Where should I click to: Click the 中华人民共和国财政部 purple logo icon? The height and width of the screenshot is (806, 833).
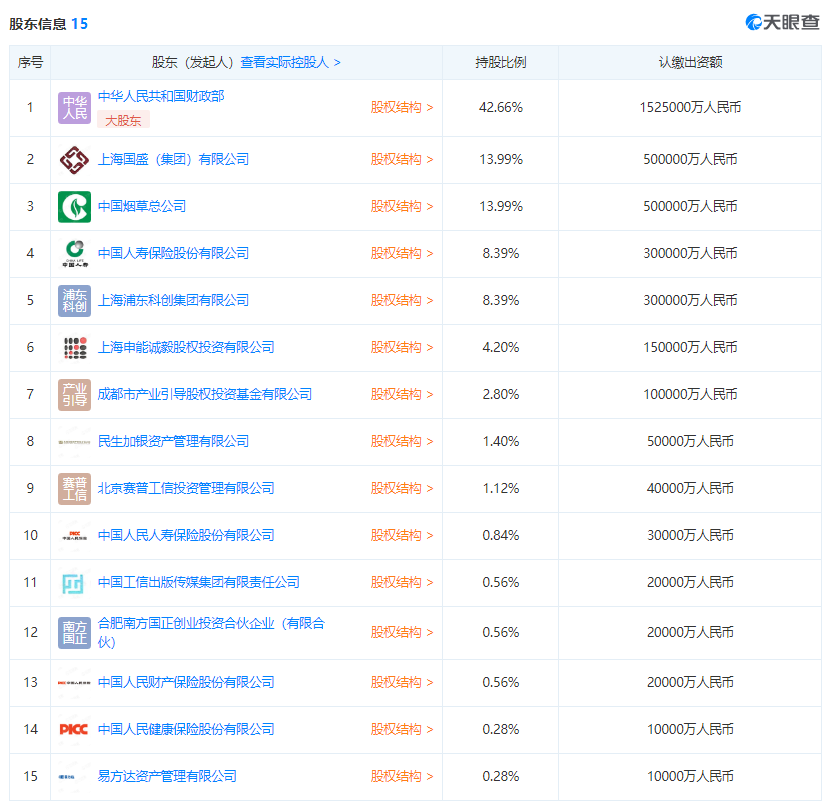[75, 107]
